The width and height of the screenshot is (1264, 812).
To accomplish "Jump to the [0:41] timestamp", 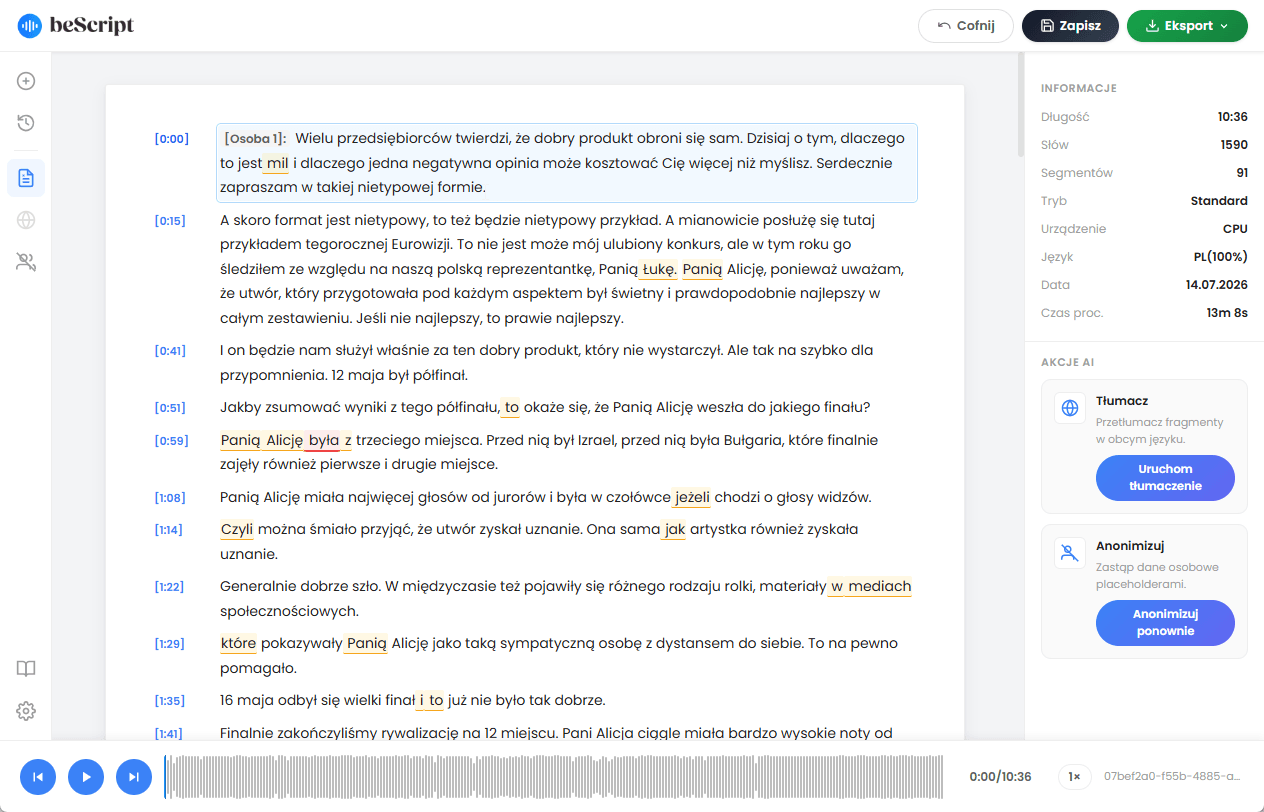I will point(170,351).
